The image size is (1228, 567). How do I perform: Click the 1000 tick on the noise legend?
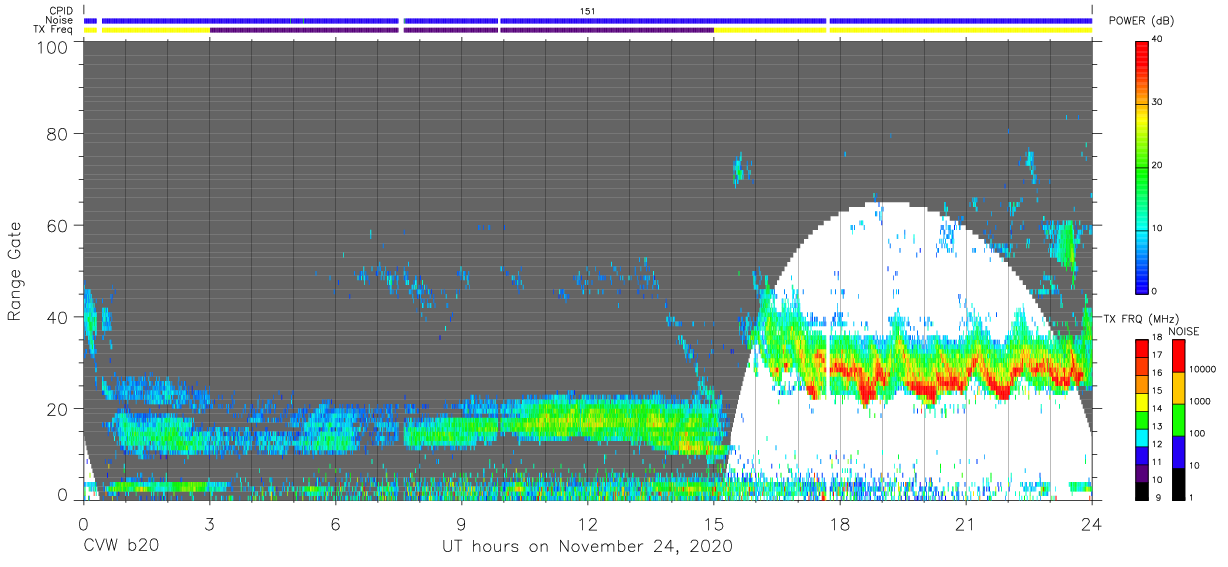coord(1200,401)
